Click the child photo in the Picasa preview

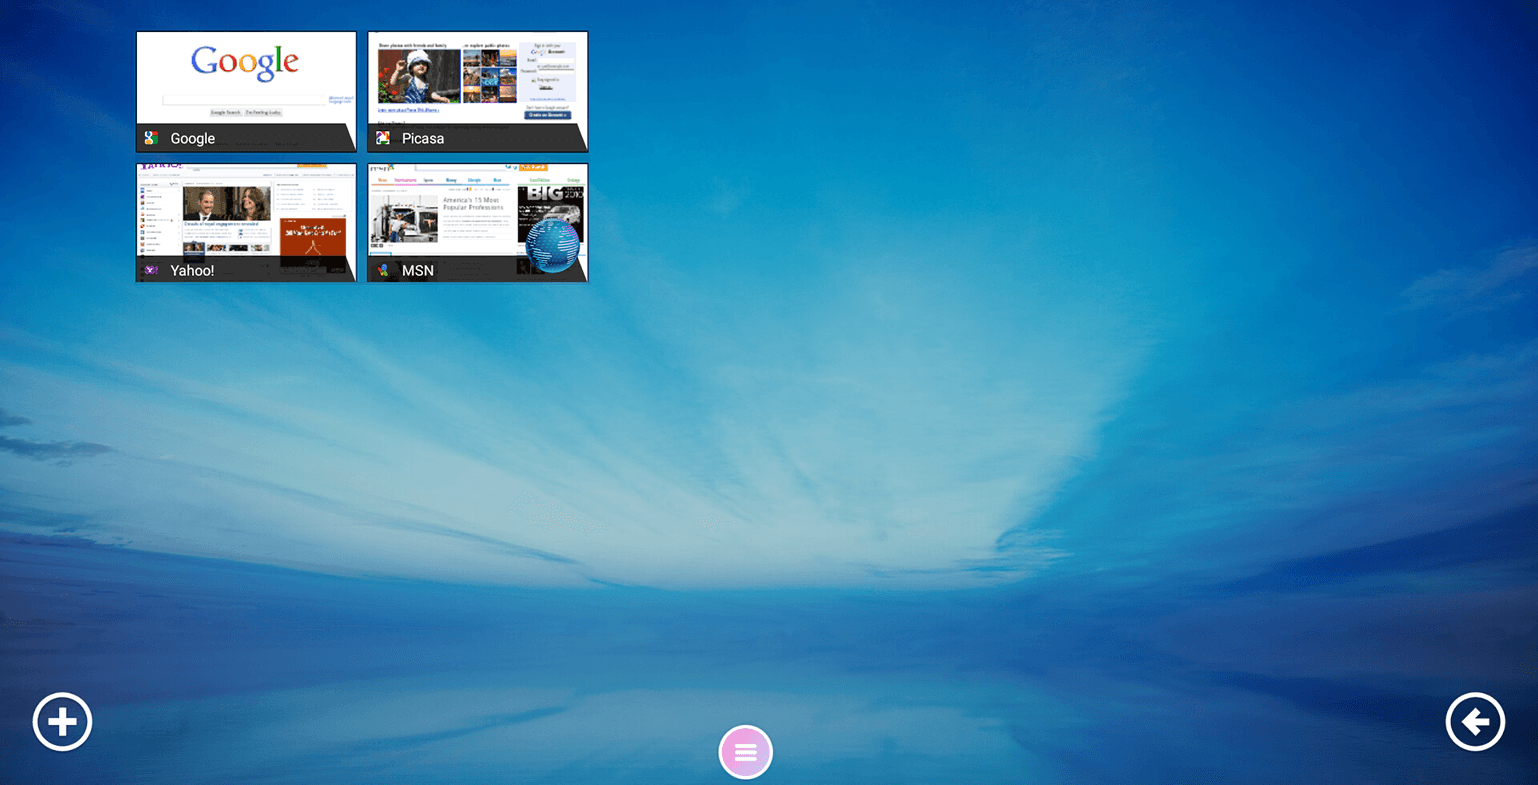[418, 76]
